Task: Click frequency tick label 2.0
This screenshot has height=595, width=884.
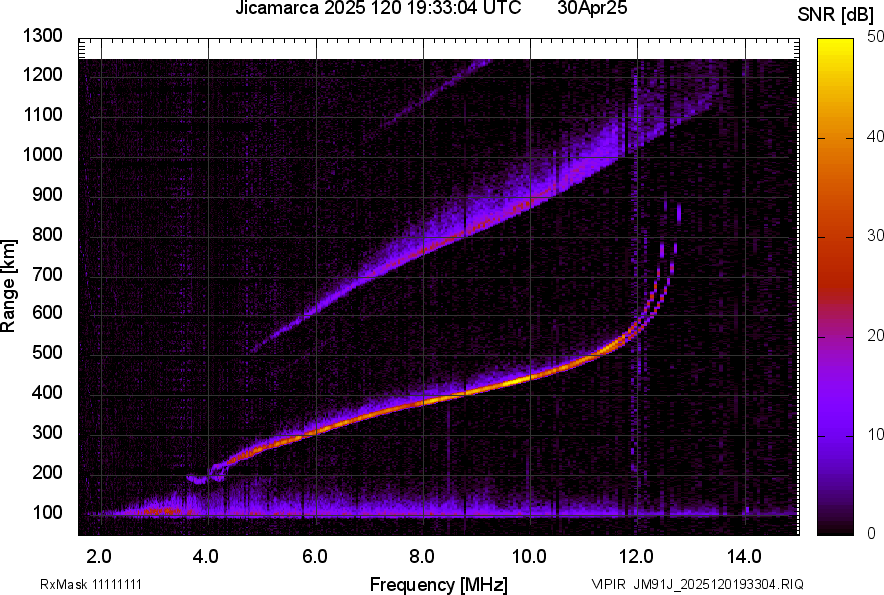Action: 98,557
